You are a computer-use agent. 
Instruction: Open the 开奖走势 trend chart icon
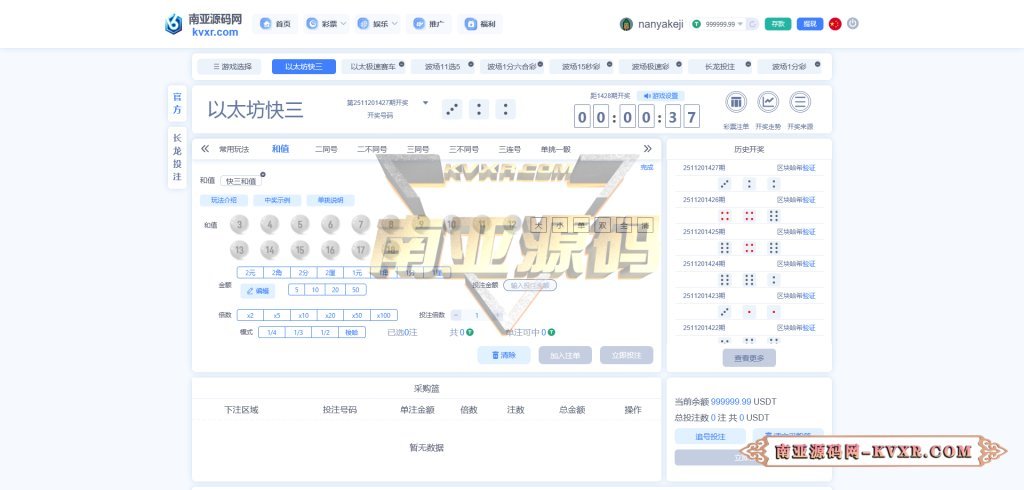pos(768,103)
